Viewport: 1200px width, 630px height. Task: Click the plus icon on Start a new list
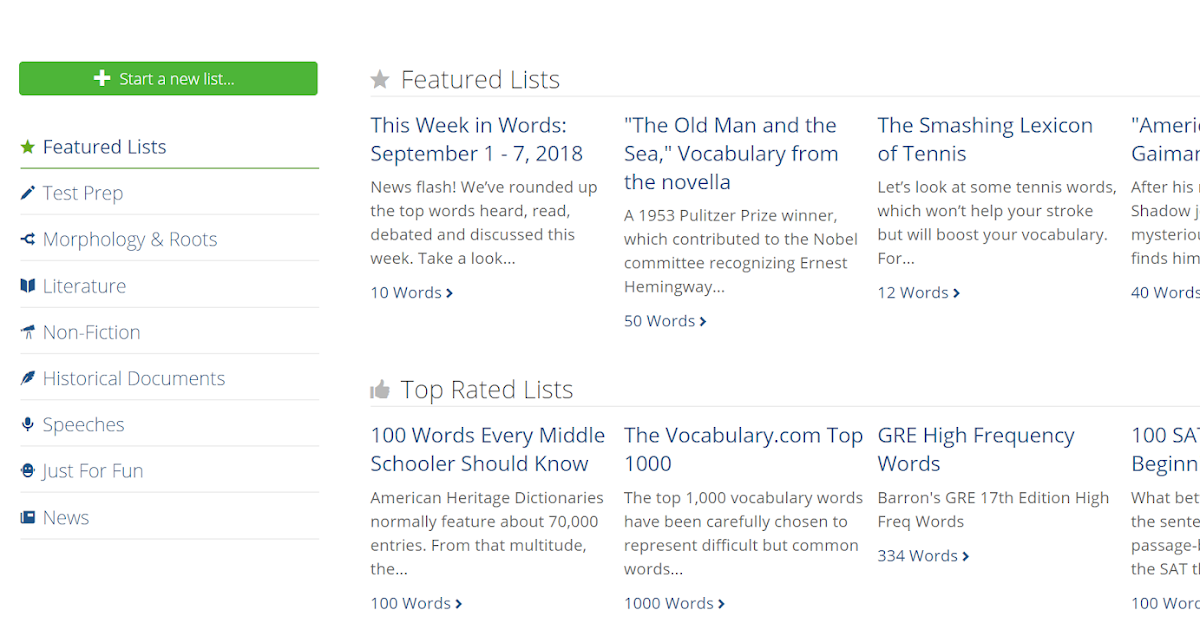(102, 79)
